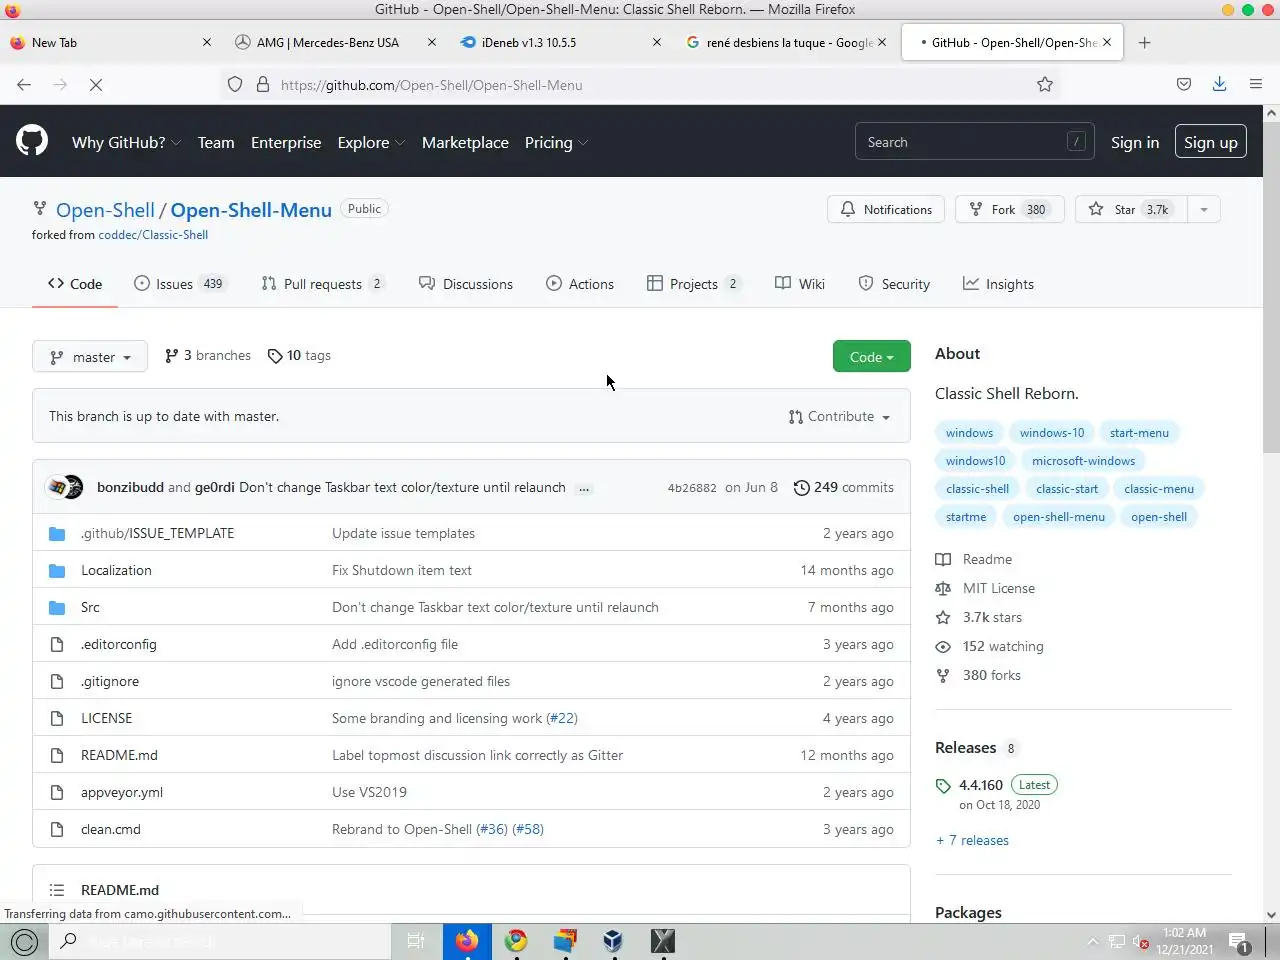Click the Save to Pocket icon
The height and width of the screenshot is (960, 1280).
1184,85
